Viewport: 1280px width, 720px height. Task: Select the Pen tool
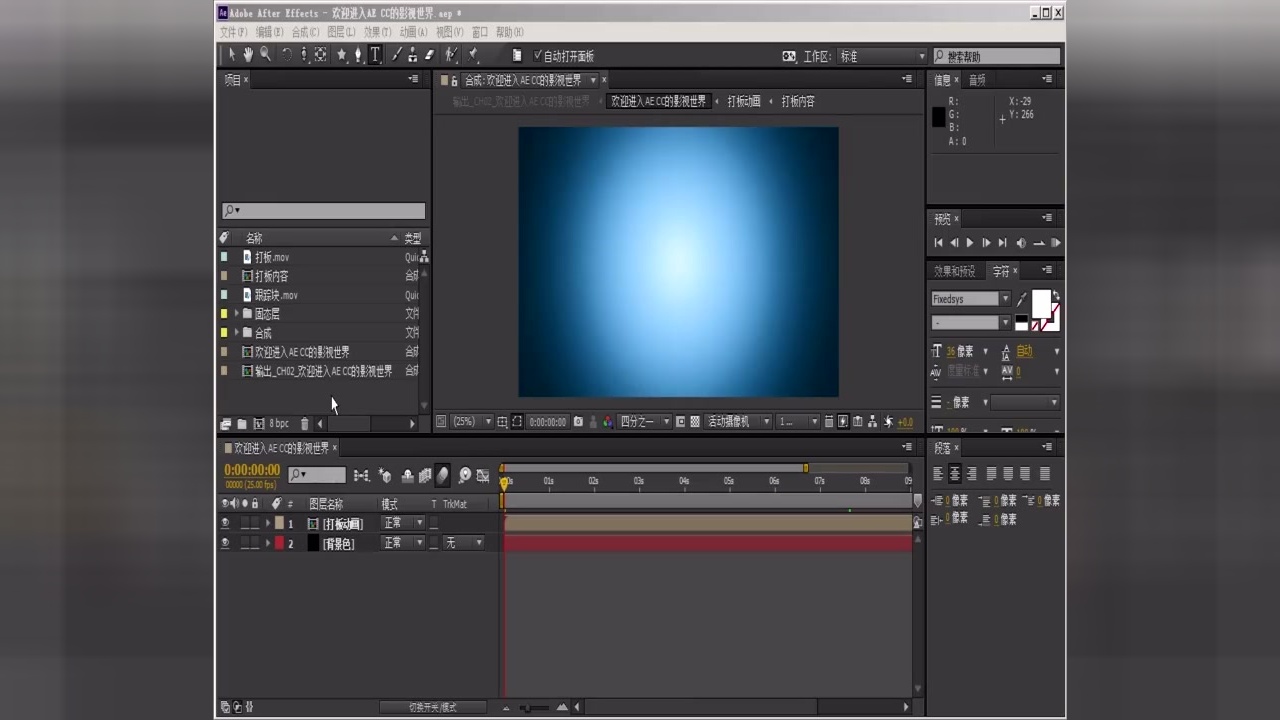(358, 55)
